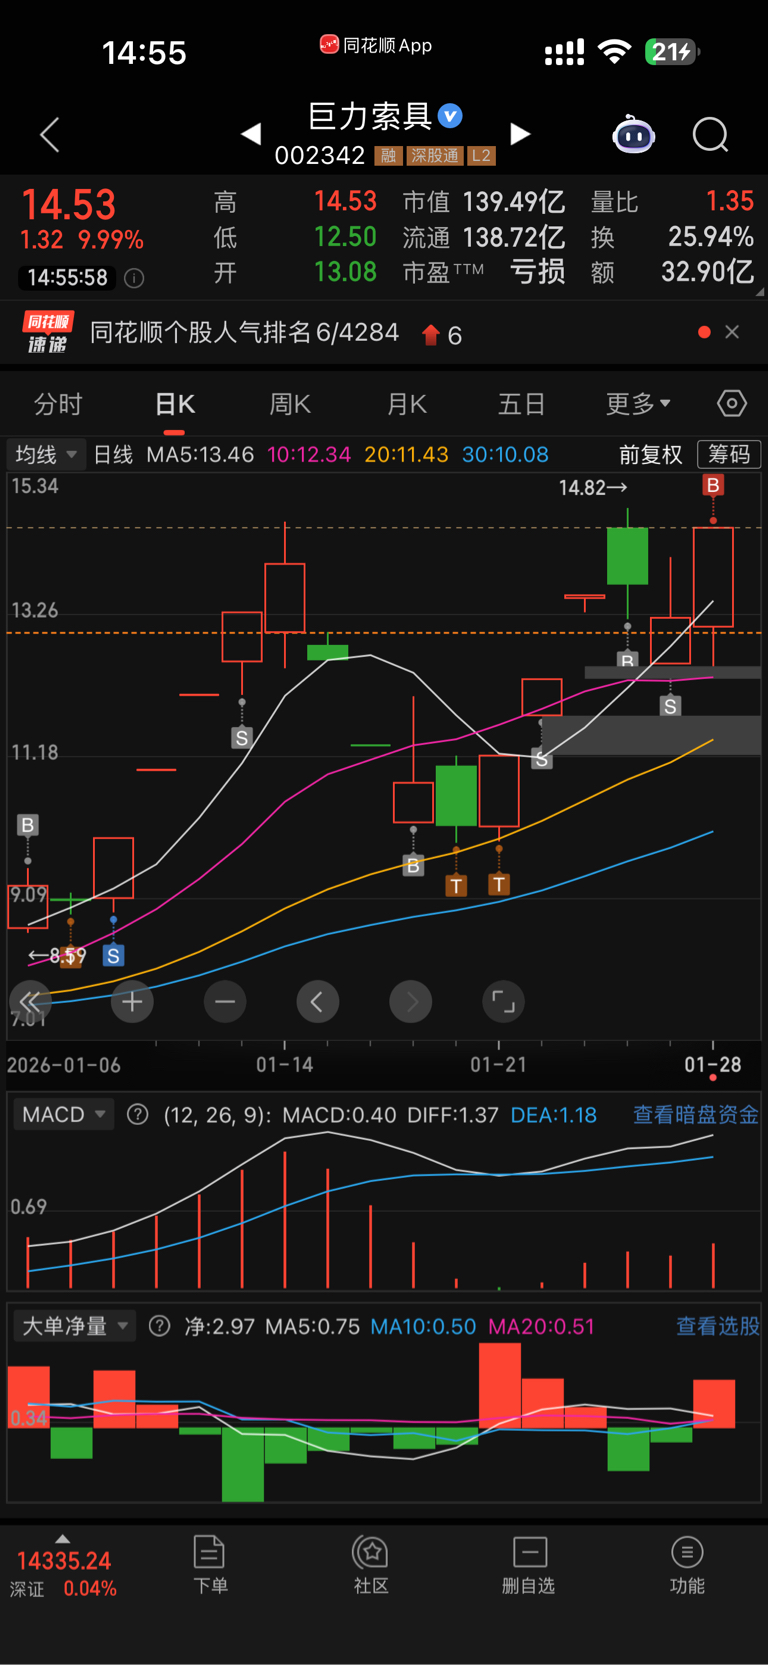Open 大单净量 help question icon

click(159, 1326)
